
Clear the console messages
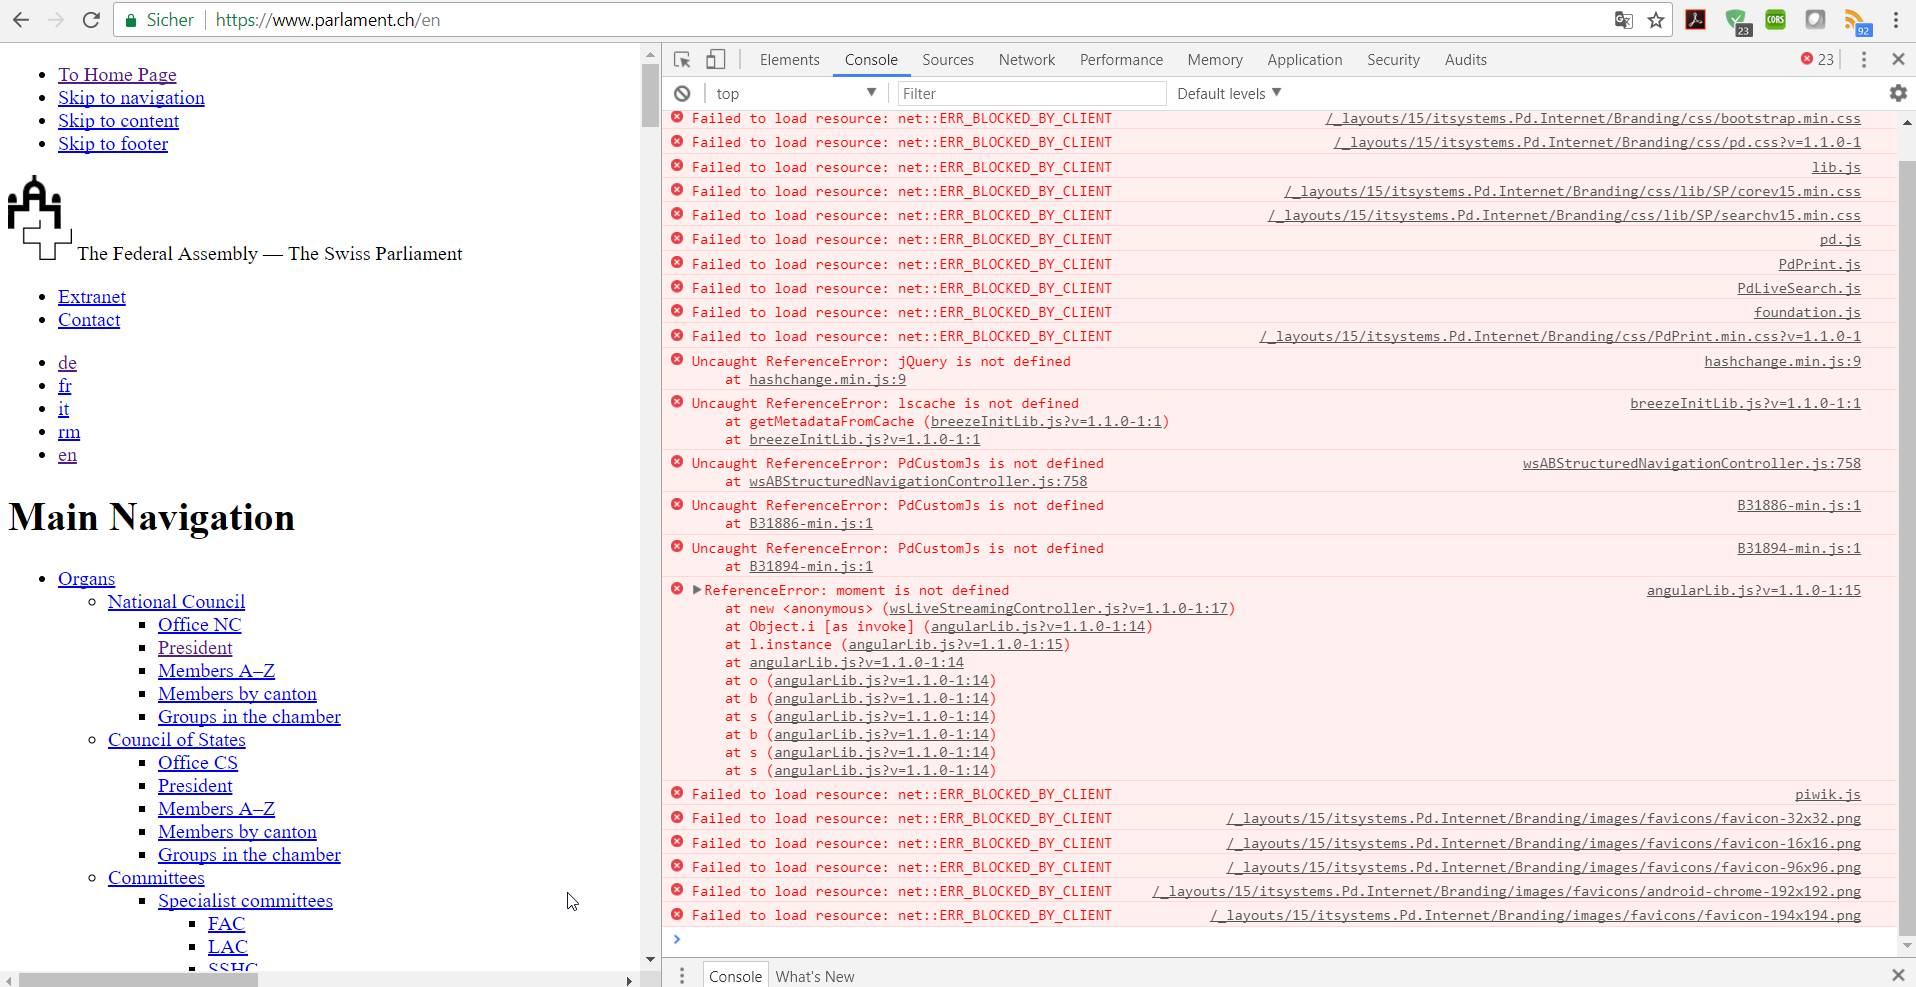pyautogui.click(x=683, y=93)
